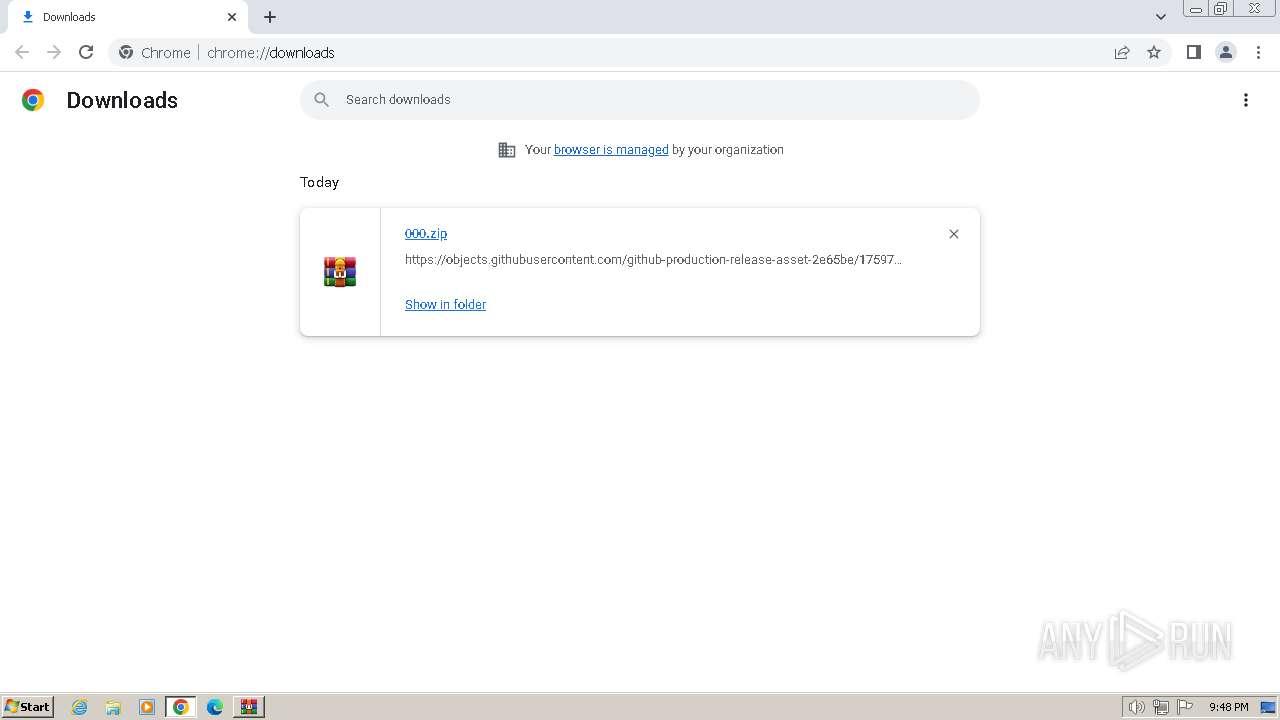Click the Search downloads field

point(640,100)
